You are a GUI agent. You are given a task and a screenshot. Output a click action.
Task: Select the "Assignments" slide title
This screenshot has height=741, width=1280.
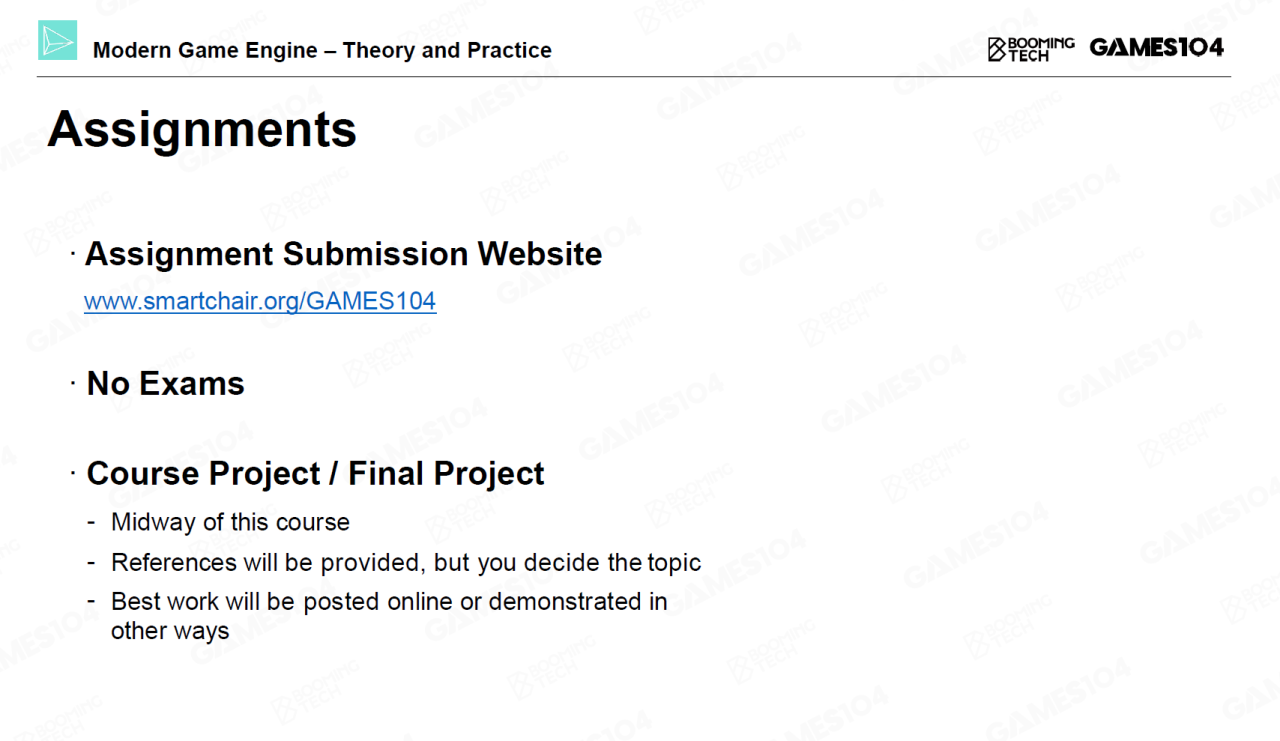tap(202, 129)
